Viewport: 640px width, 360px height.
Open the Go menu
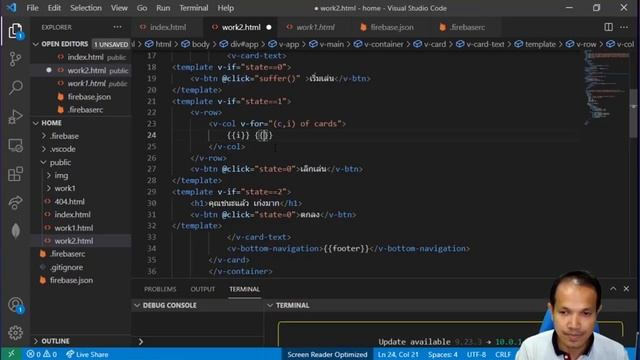tap(142, 8)
